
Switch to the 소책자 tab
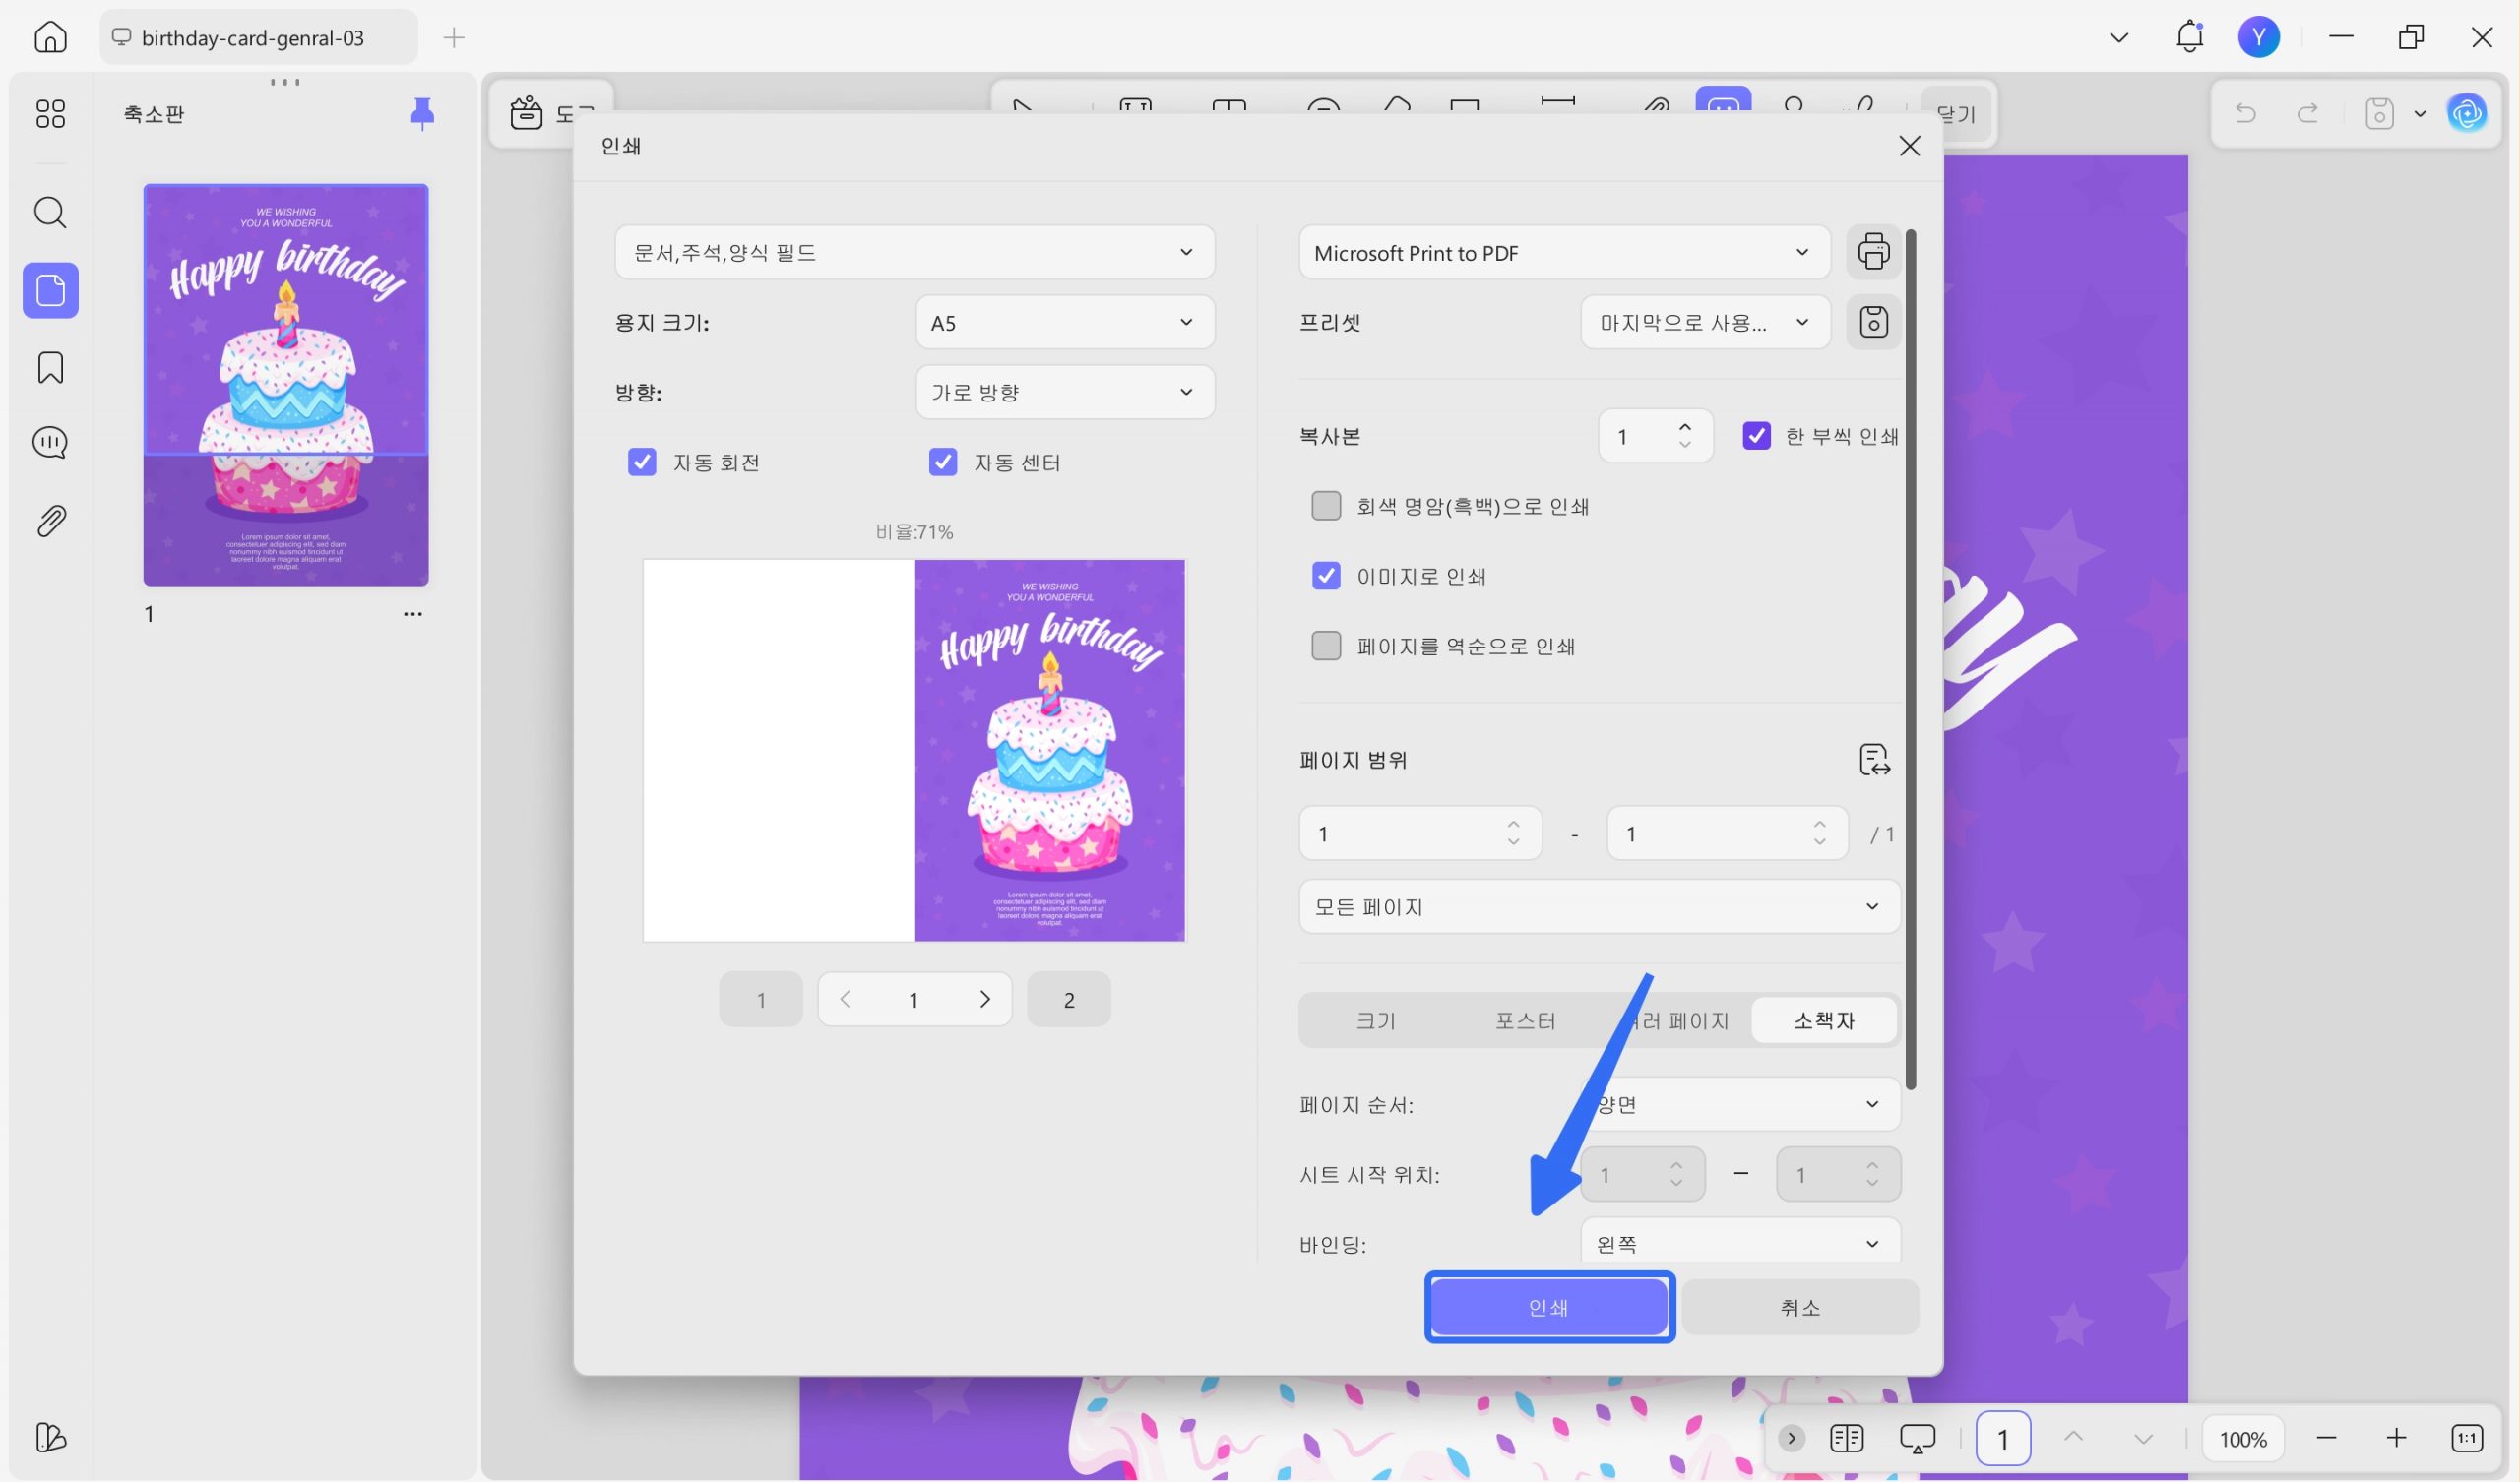tap(1824, 1020)
